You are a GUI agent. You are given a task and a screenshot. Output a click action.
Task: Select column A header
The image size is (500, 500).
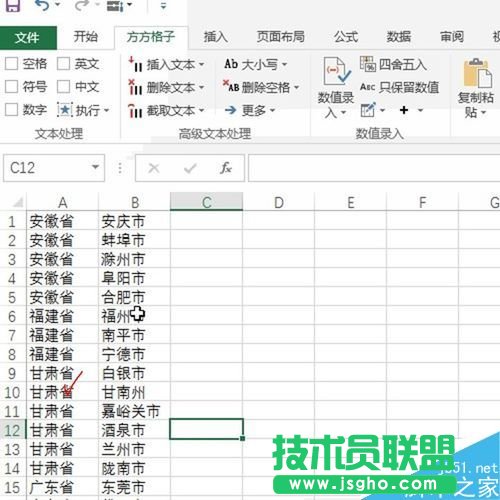click(63, 202)
